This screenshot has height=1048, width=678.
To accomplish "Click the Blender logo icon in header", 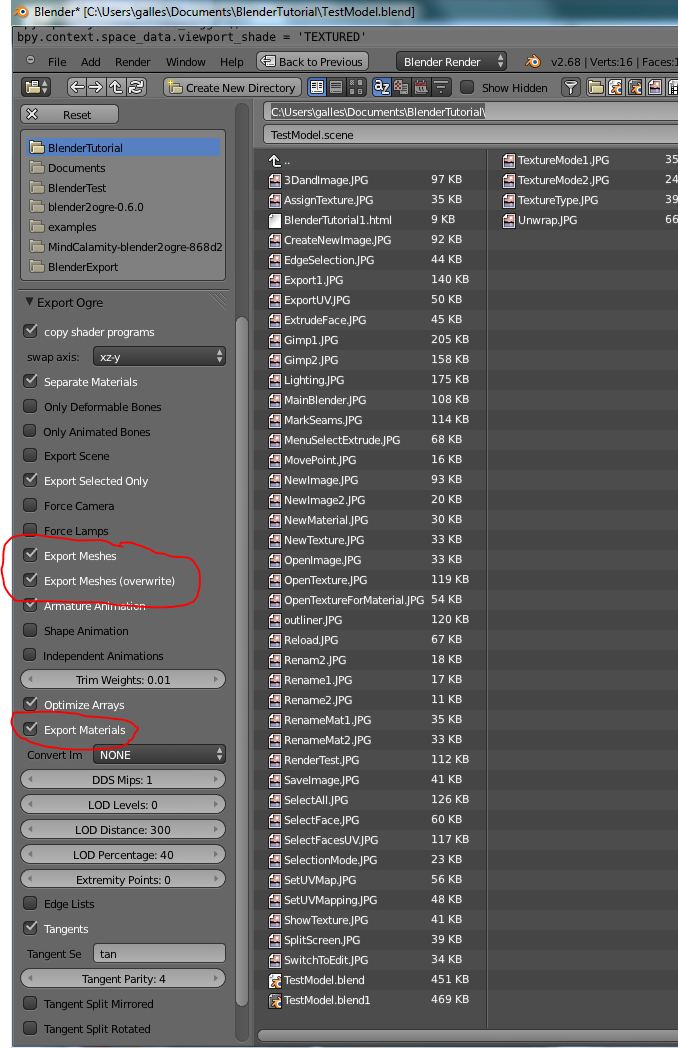I will 533,61.
